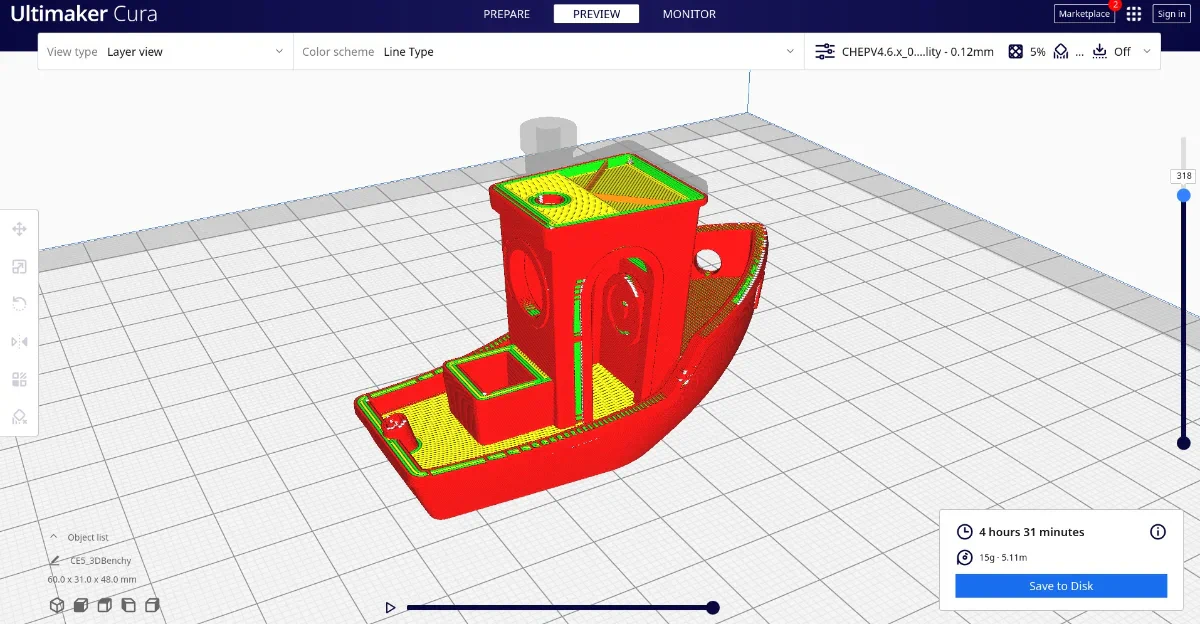Click the bottom handle of the layer slider
Image resolution: width=1200 pixels, height=624 pixels.
(1184, 443)
